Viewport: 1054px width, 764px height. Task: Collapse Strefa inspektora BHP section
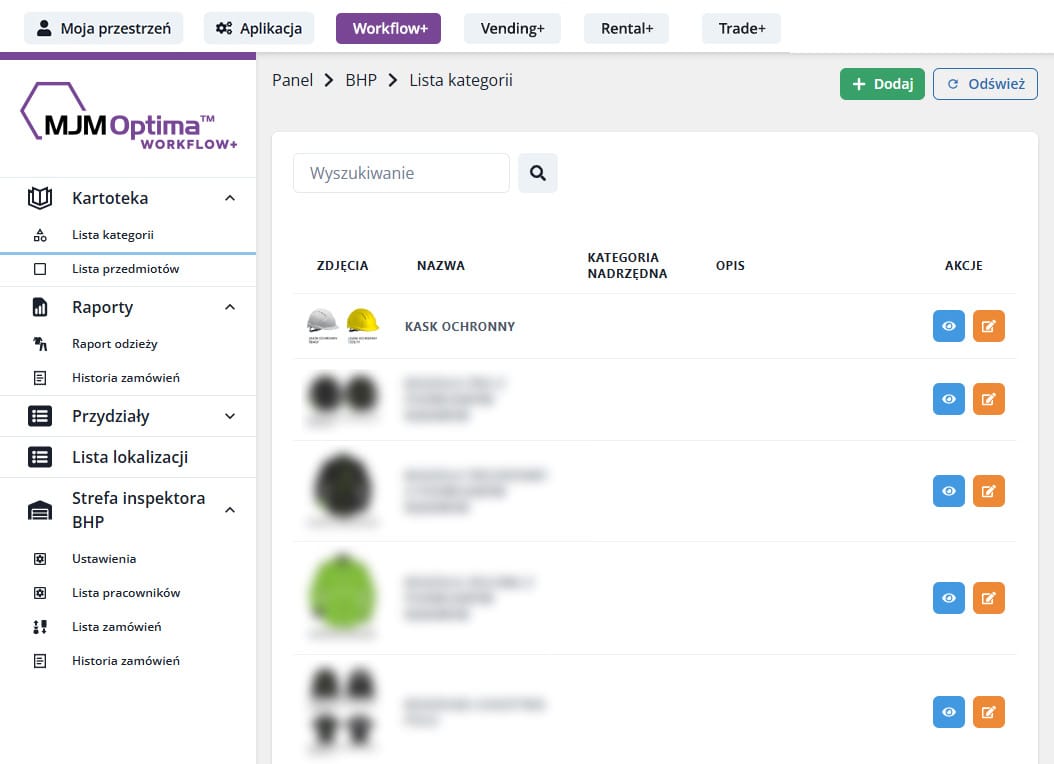click(230, 510)
